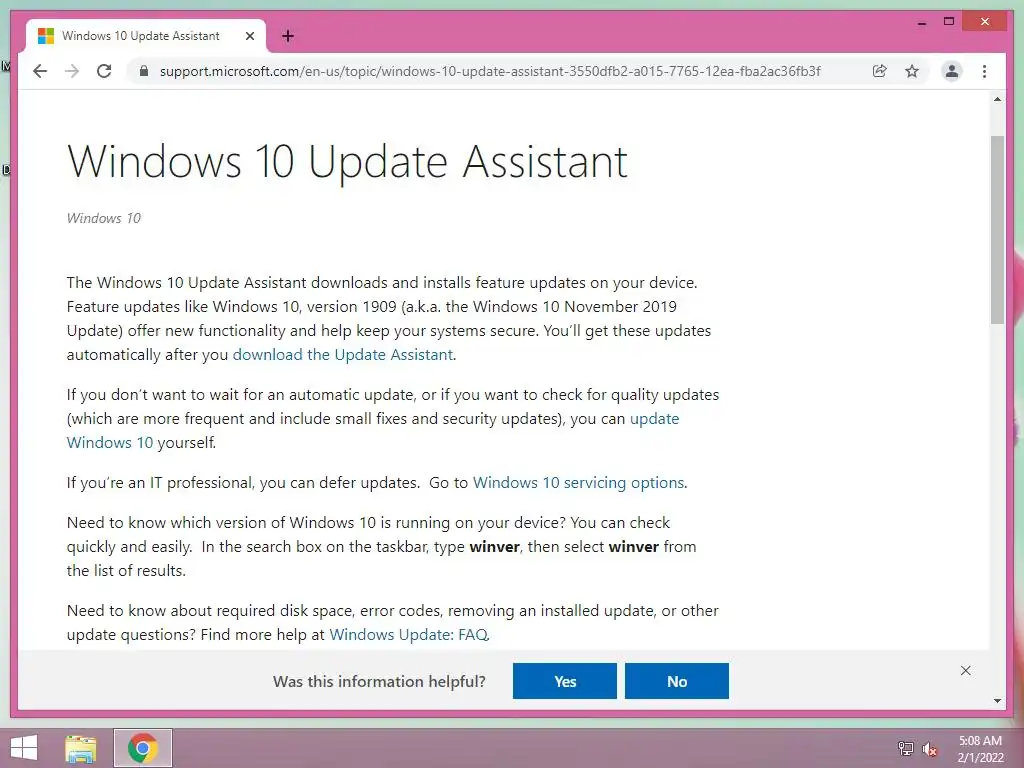Click the bold winver after 'type'
Viewport: 1024px width, 768px height.
click(x=494, y=547)
